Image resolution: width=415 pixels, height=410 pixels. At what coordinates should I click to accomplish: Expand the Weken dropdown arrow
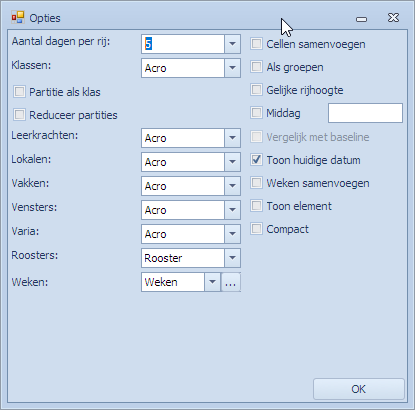[x=212, y=282]
